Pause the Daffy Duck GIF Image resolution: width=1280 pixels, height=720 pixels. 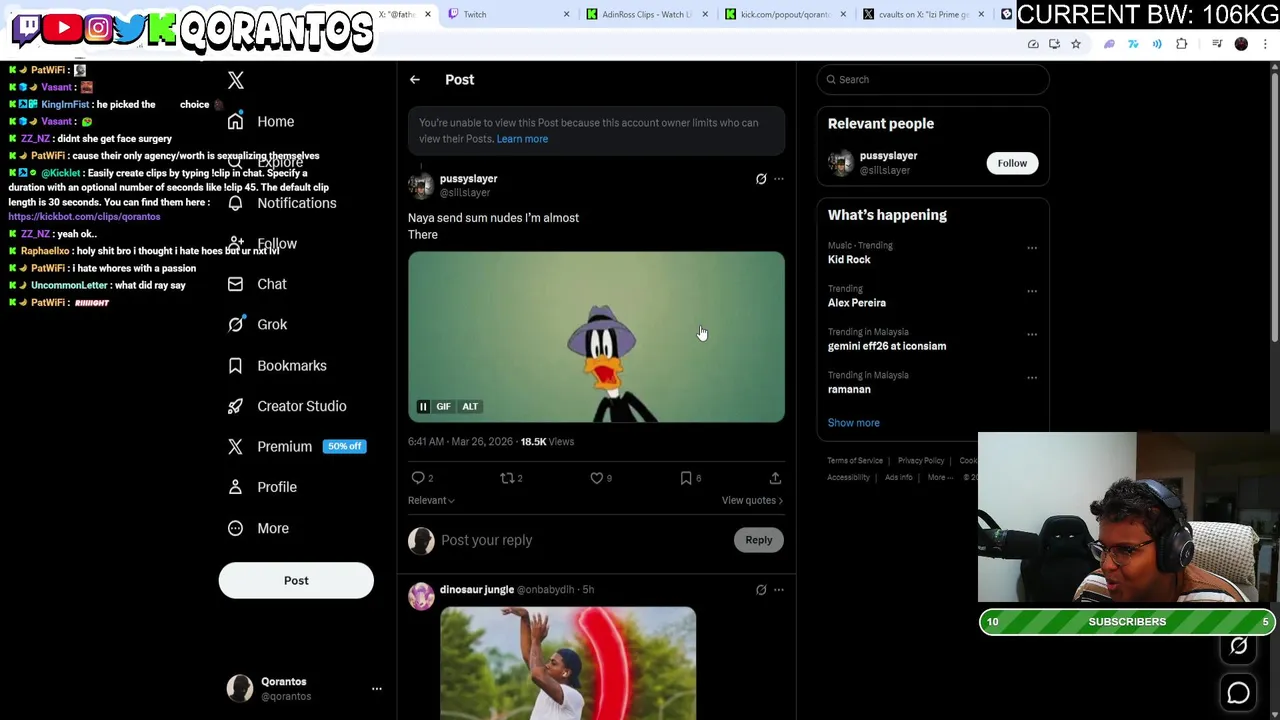tap(423, 406)
